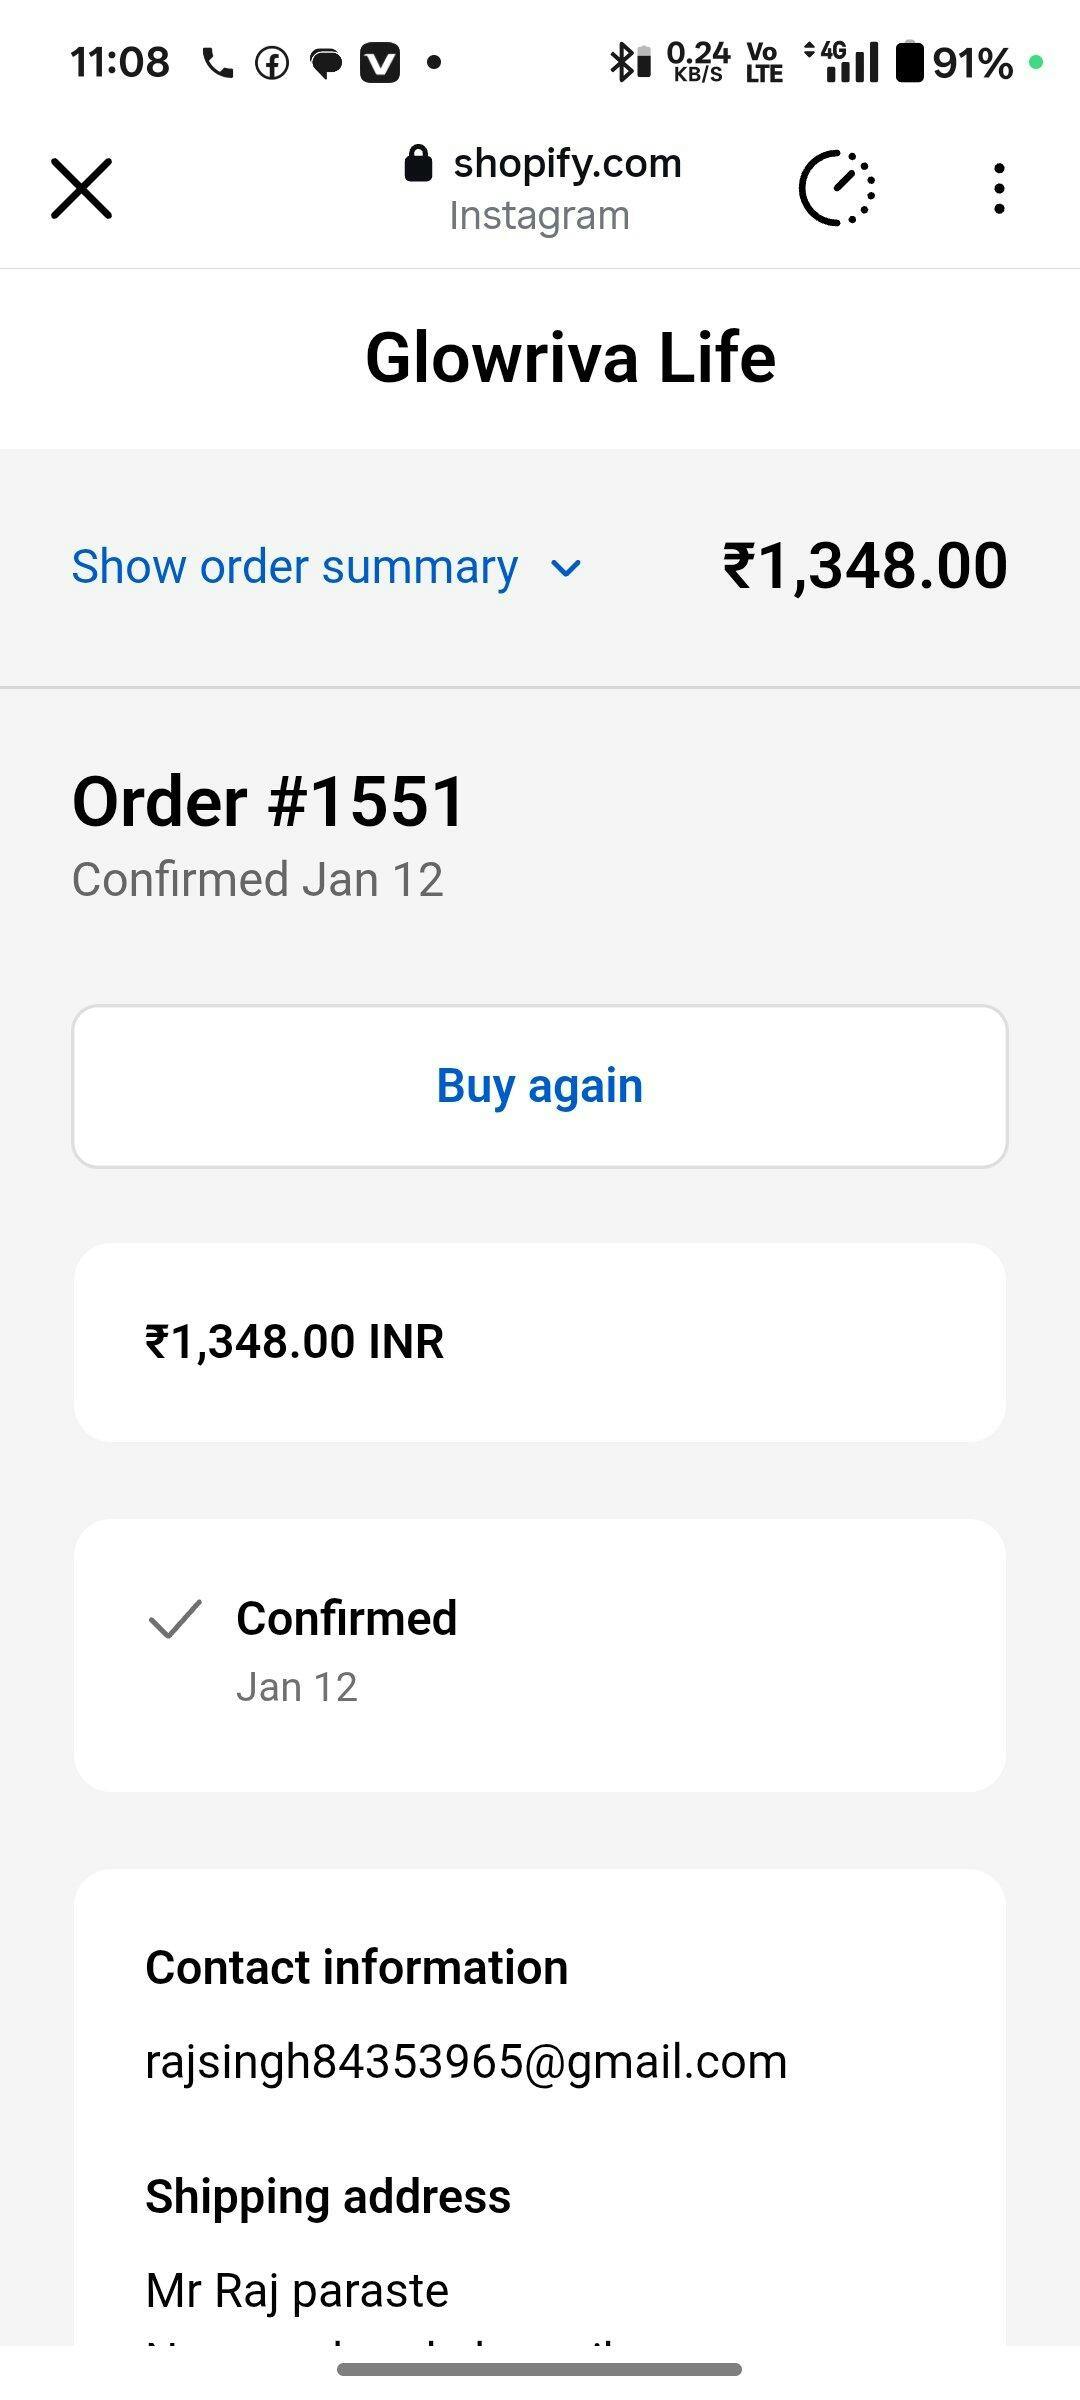Tap the lock icon beside shopify.com
Screen dimensions: 1080x2400
[x=418, y=163]
